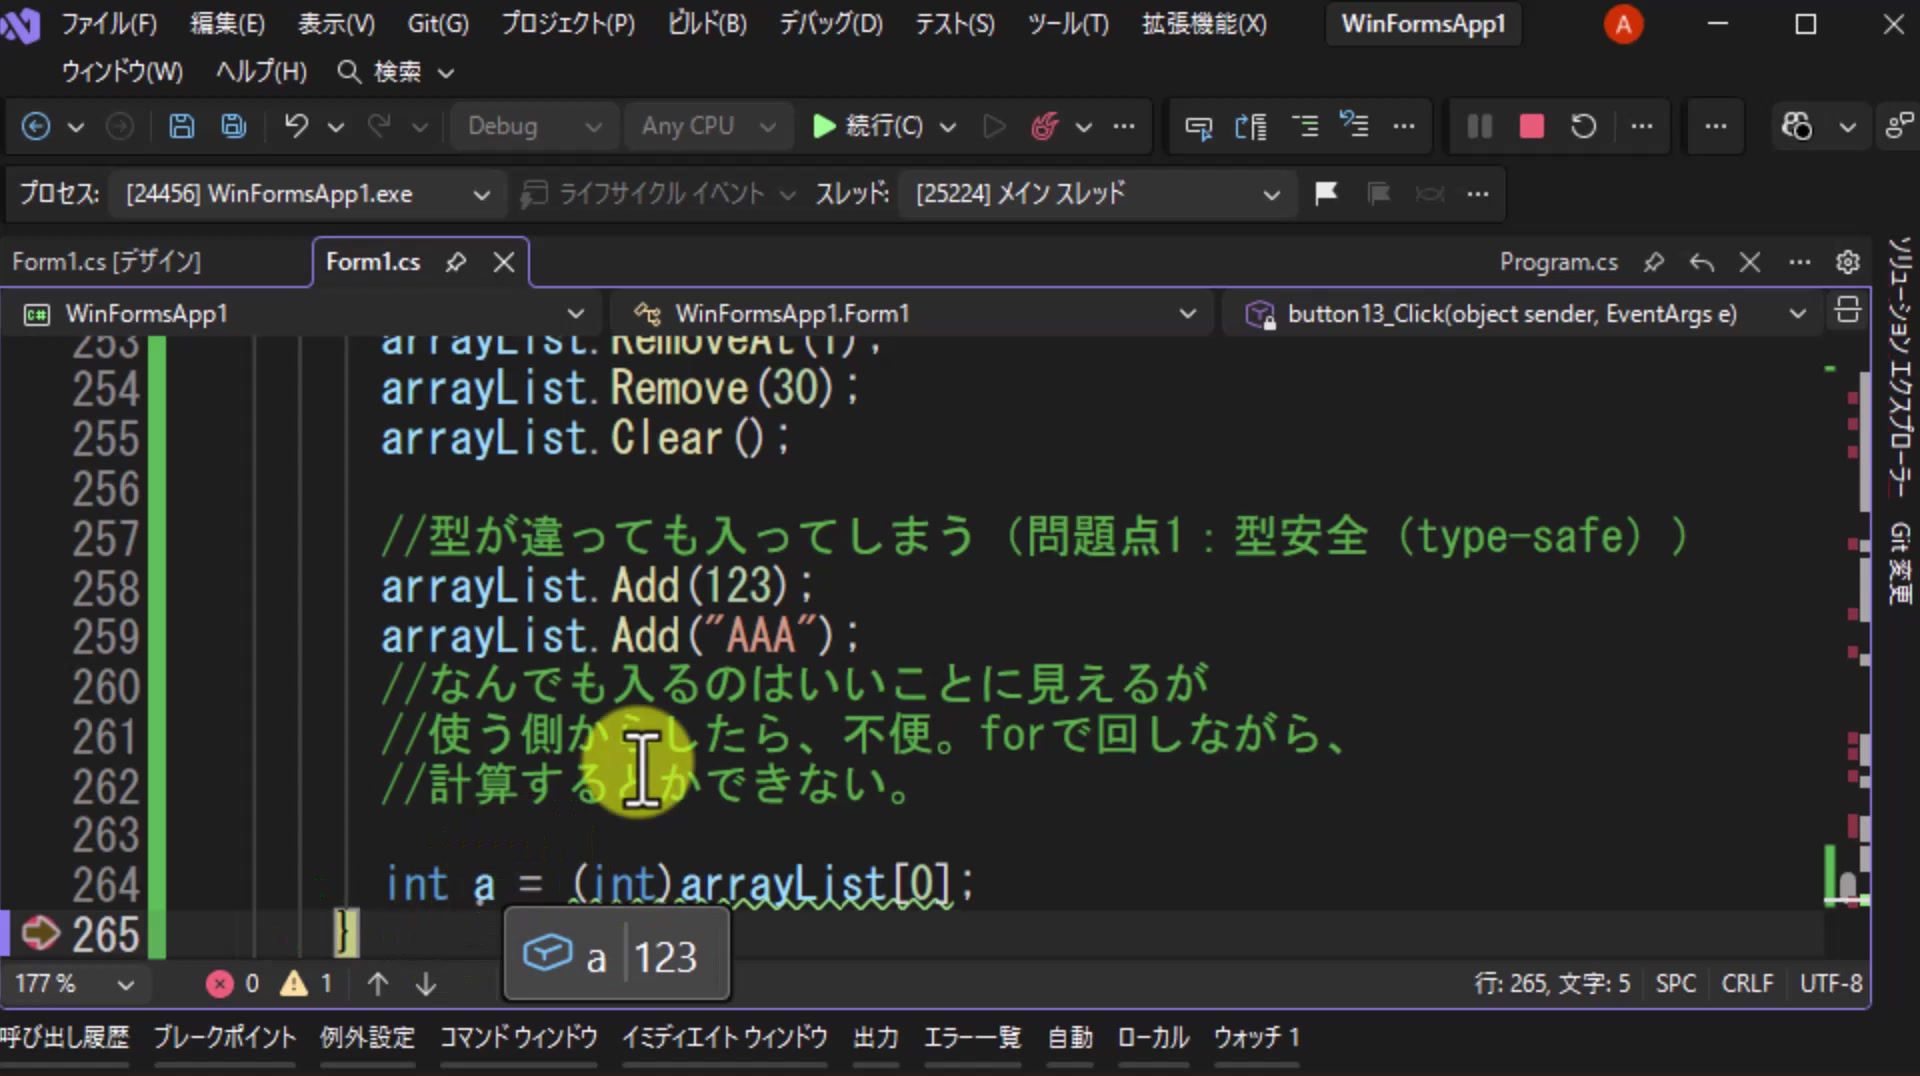The image size is (1920, 1076).
Task: Click the SPC indentation indicator
Action: [x=1676, y=984]
